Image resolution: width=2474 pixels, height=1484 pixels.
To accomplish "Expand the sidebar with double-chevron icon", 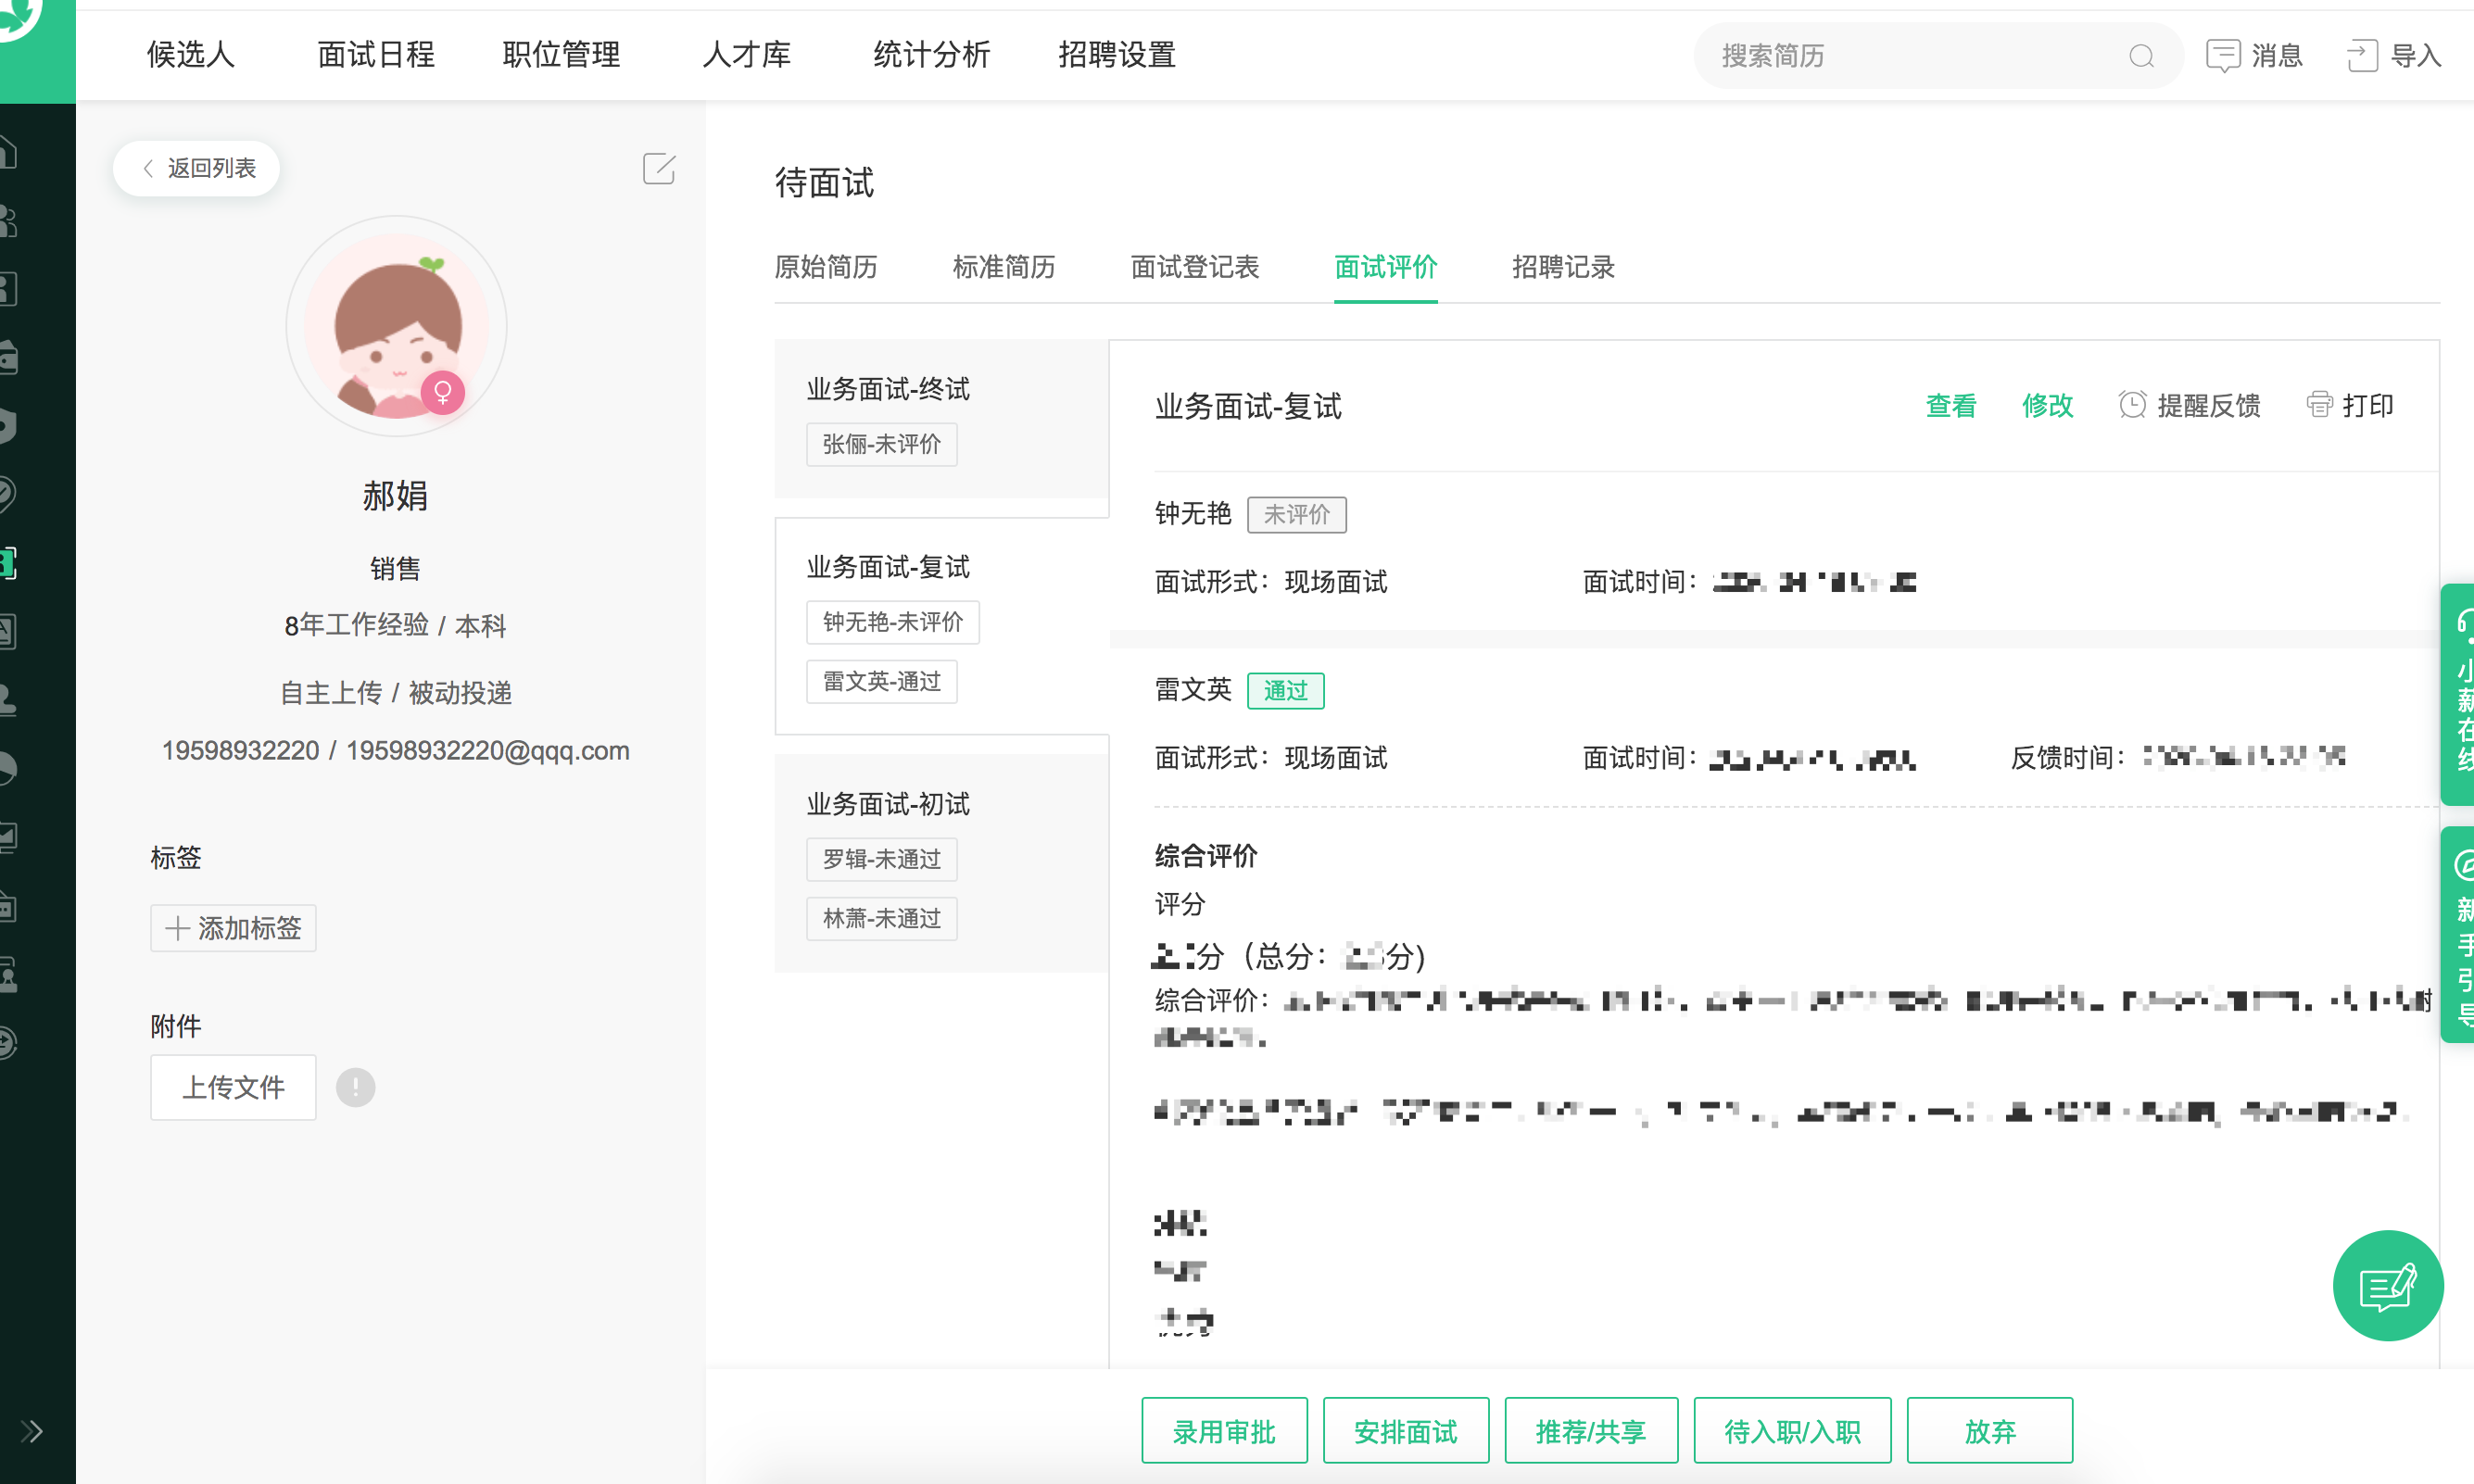I will [x=32, y=1431].
